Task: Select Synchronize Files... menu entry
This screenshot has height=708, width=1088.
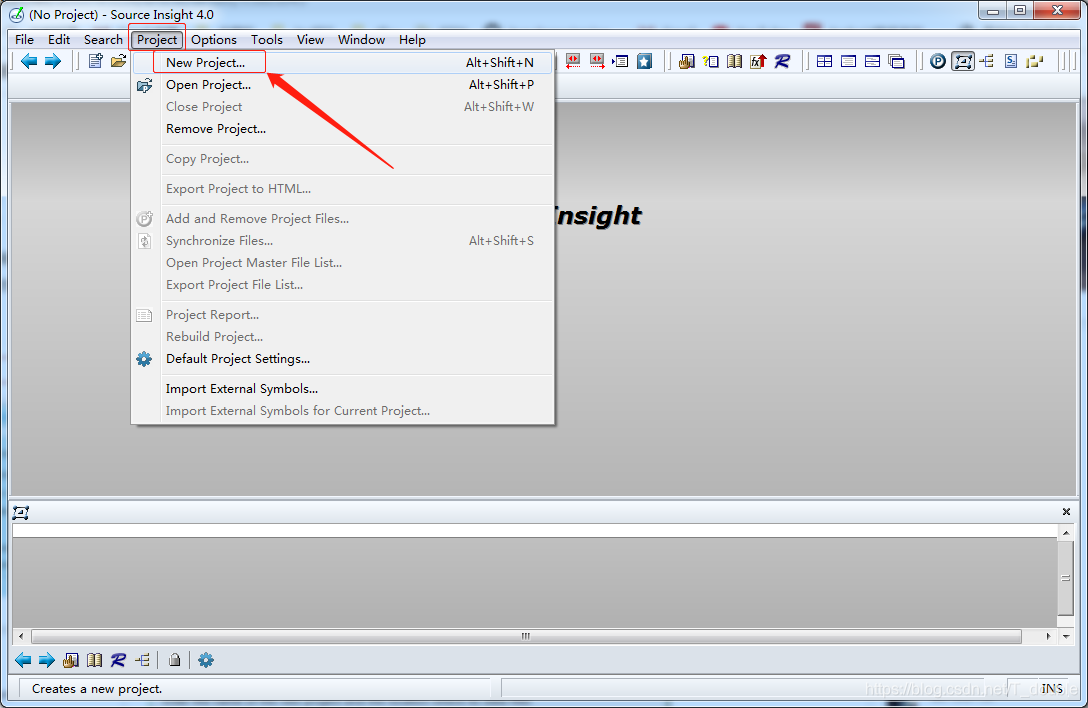Action: tap(343, 241)
